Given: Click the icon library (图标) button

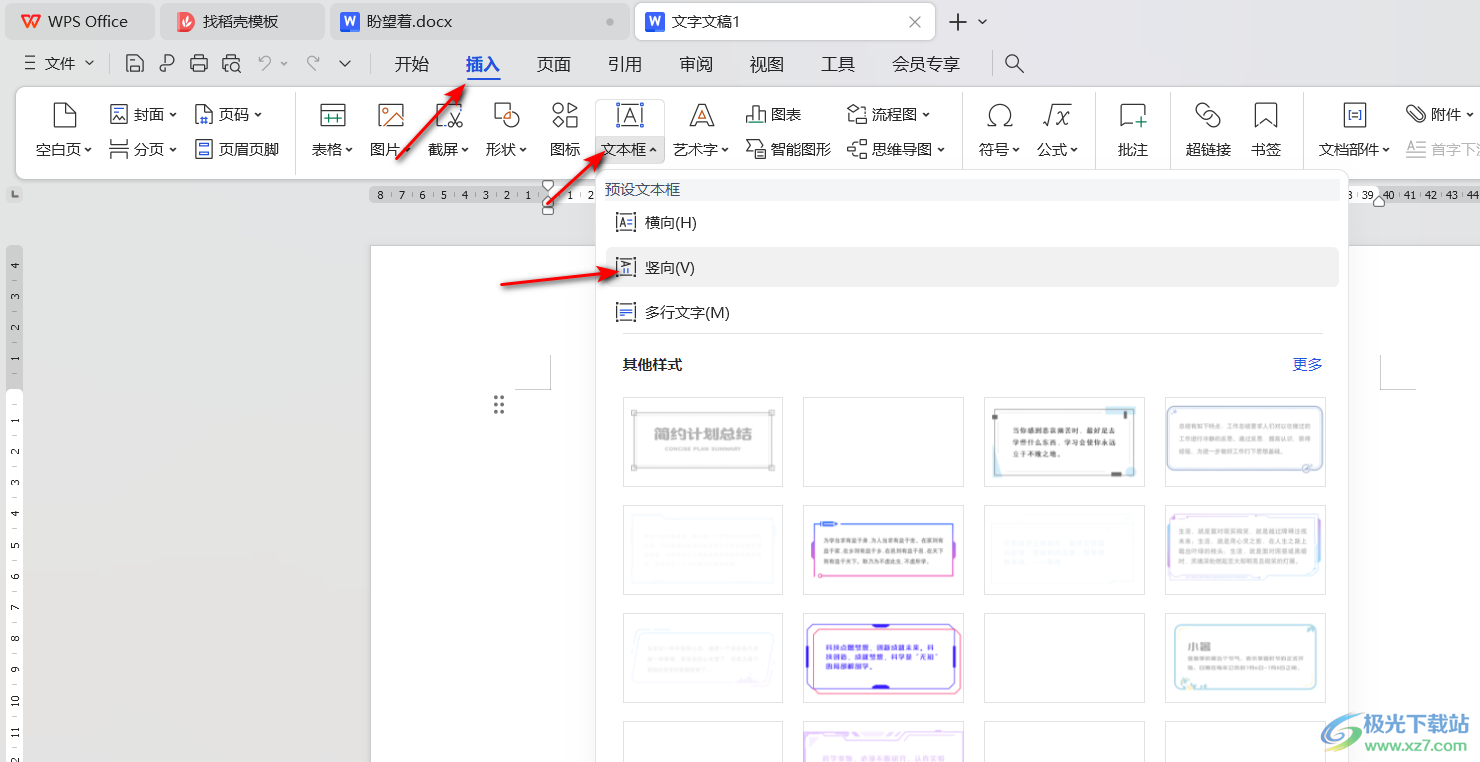Looking at the screenshot, I should click(565, 130).
